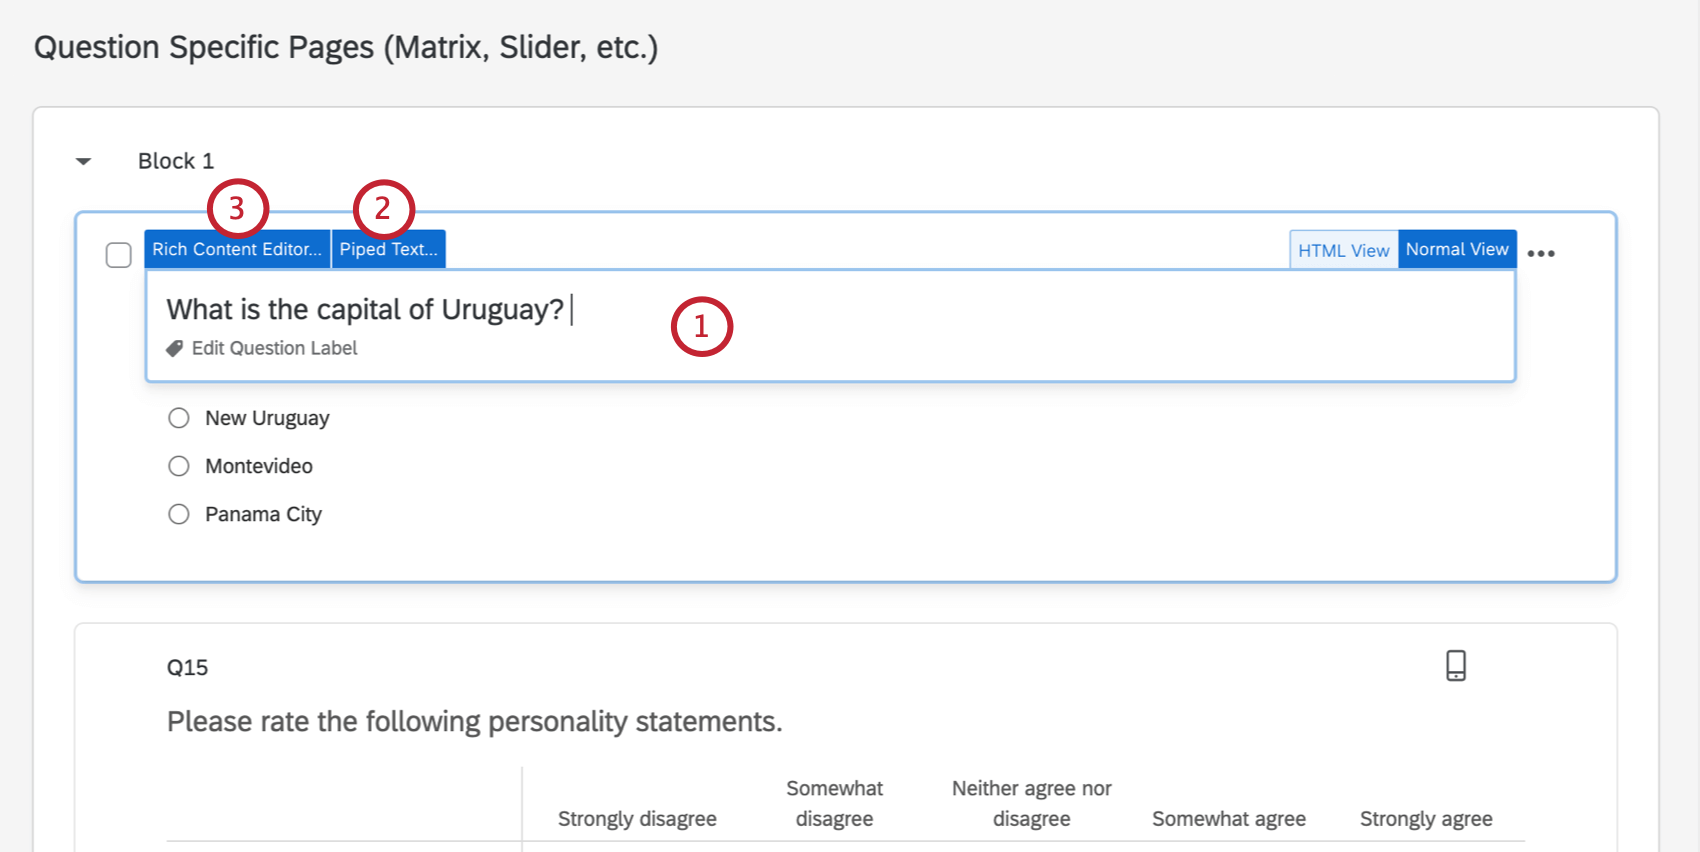1700x852 pixels.
Task: Open the three-dot question options menu
Action: coord(1541,254)
